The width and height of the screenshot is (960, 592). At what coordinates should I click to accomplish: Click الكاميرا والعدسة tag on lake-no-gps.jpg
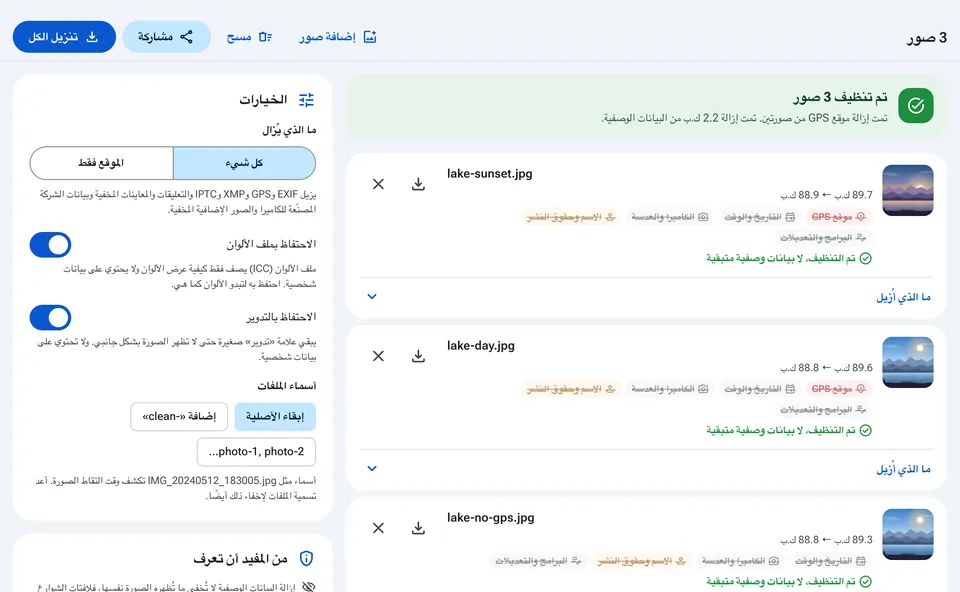pos(740,561)
